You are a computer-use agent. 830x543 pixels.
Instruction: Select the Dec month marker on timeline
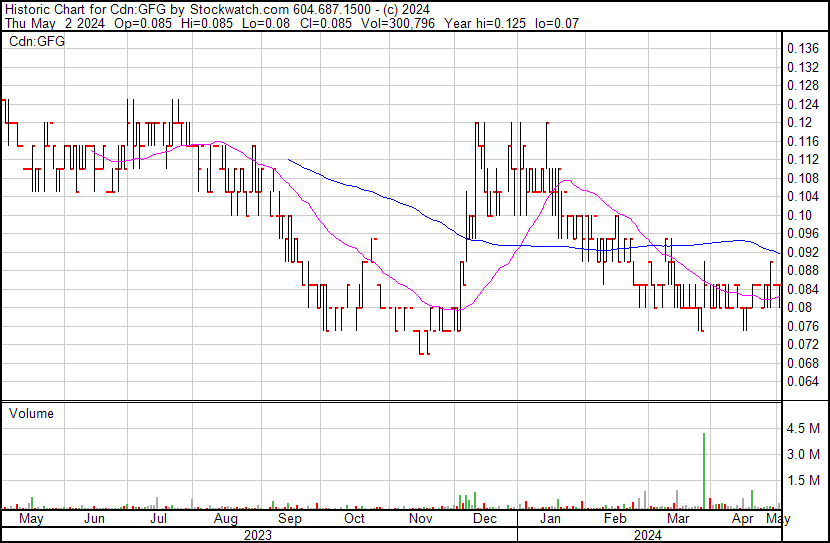(485, 519)
